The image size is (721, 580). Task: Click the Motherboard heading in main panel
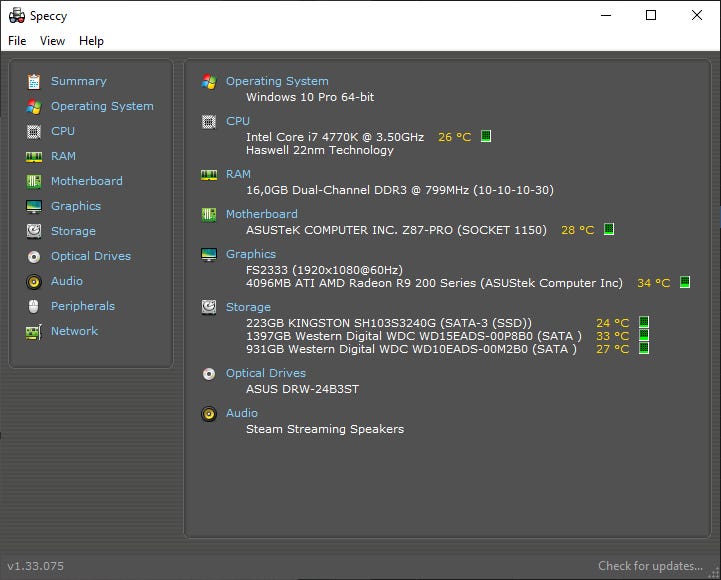pos(261,214)
